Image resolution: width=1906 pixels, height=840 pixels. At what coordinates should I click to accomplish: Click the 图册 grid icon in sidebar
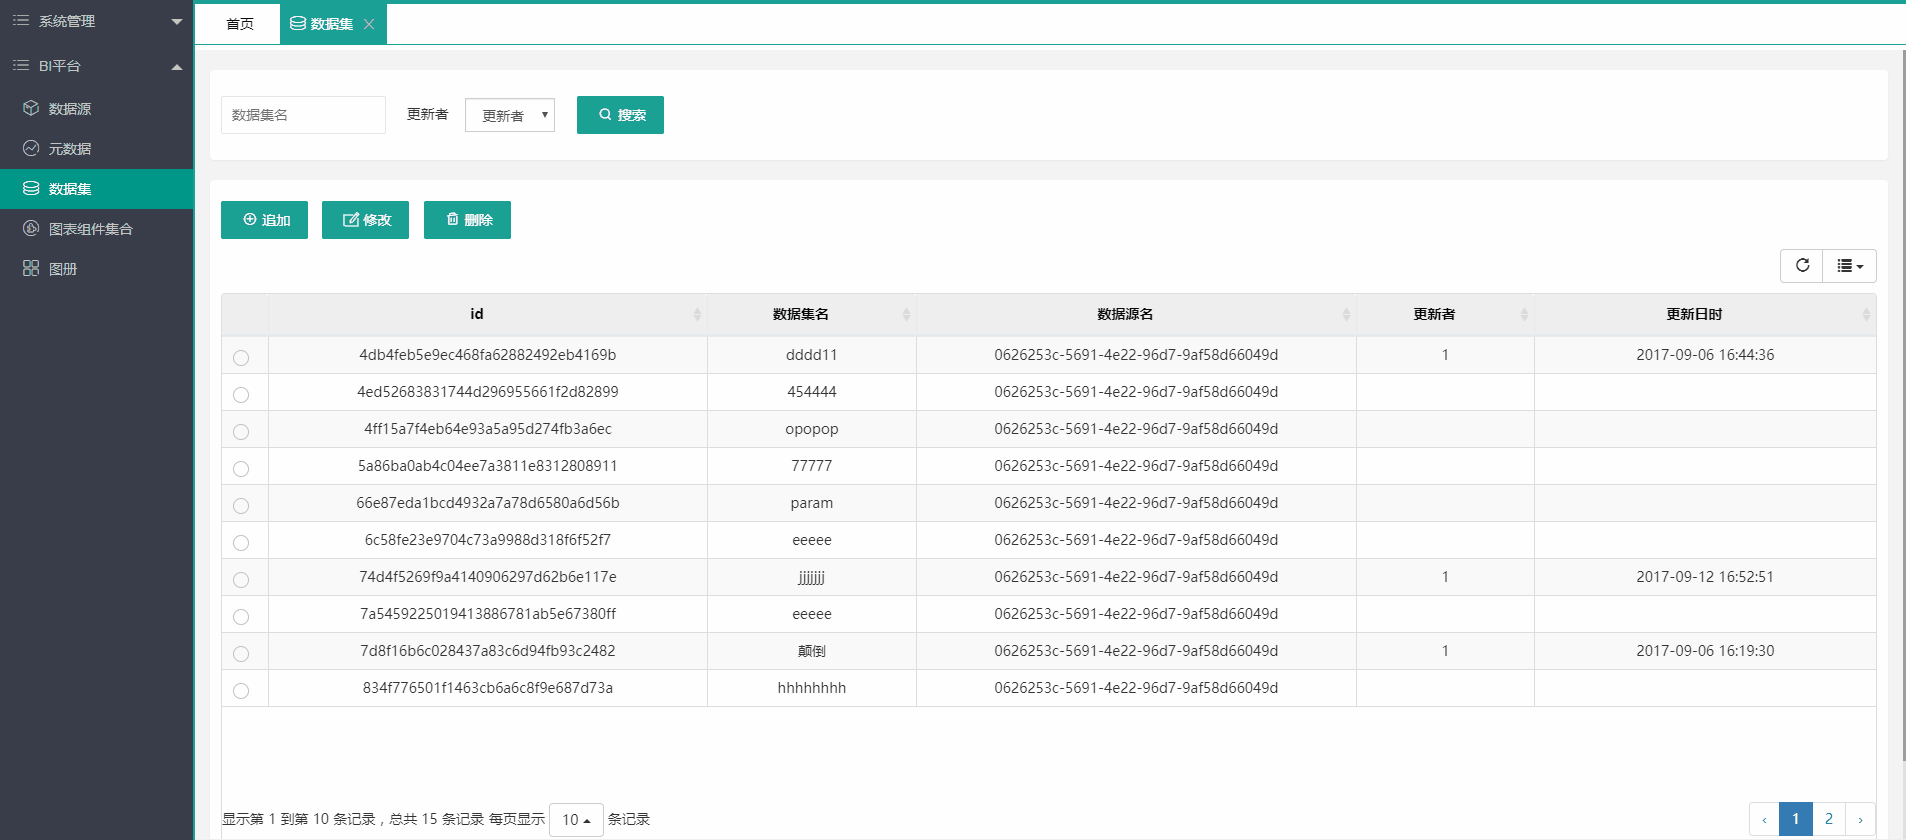(31, 268)
